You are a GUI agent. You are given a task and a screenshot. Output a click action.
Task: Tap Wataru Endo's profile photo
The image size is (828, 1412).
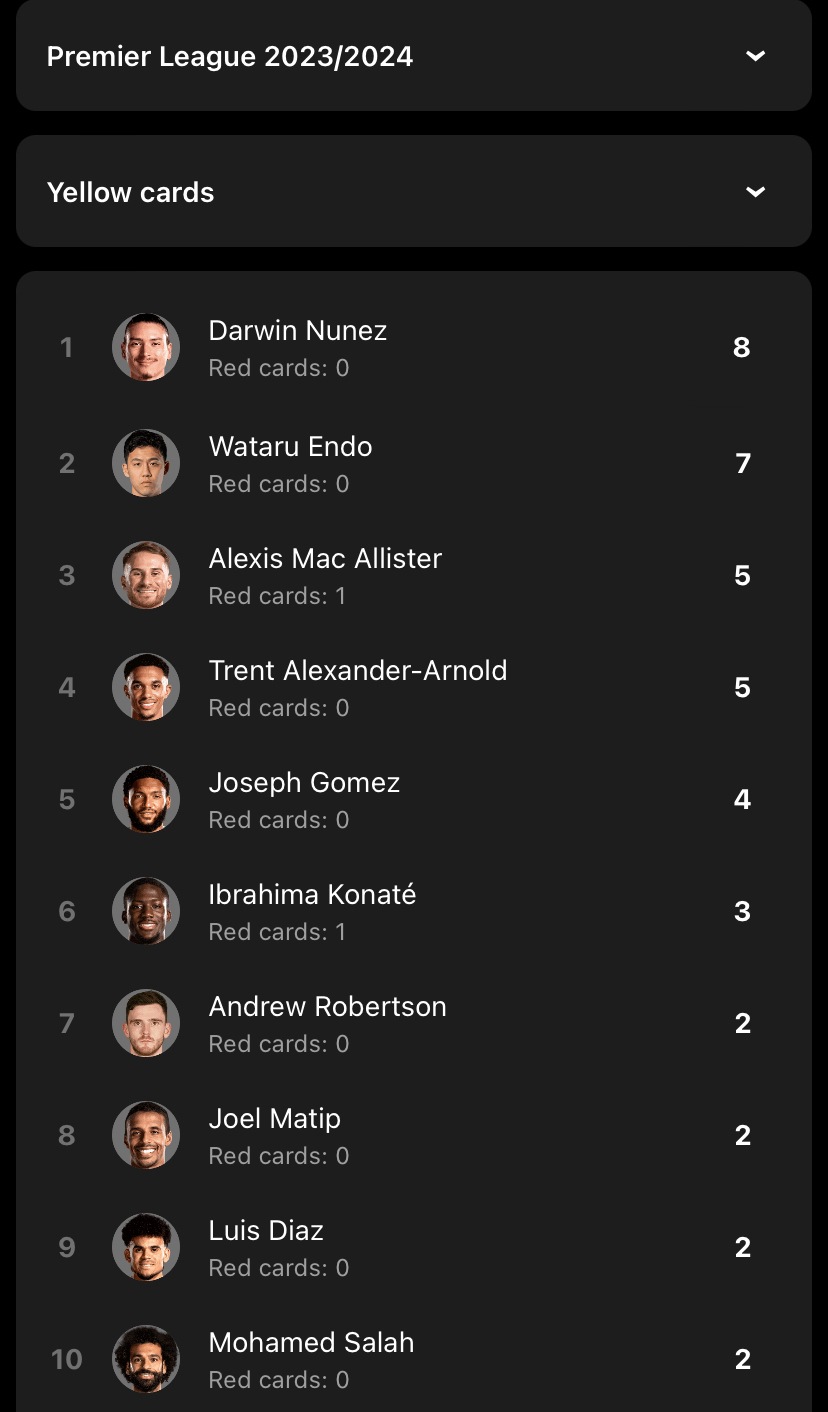146,463
